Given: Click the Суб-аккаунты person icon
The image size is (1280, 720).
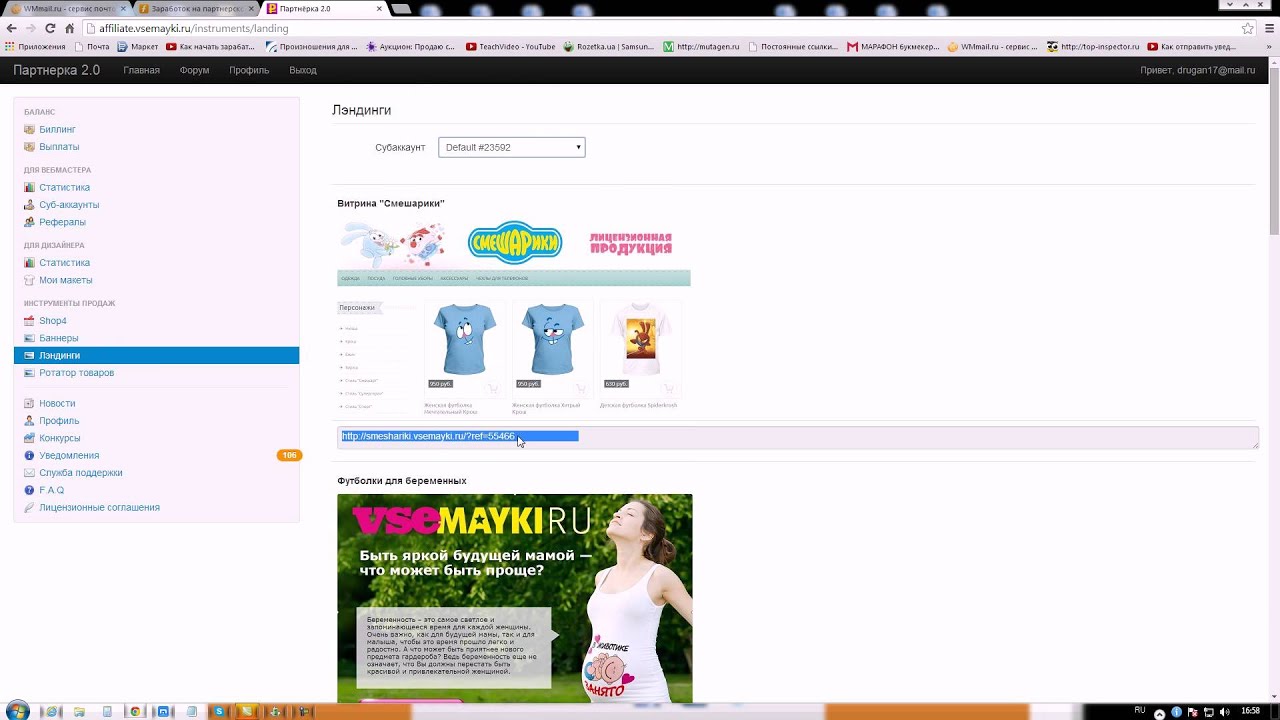Looking at the screenshot, I should pos(29,205).
